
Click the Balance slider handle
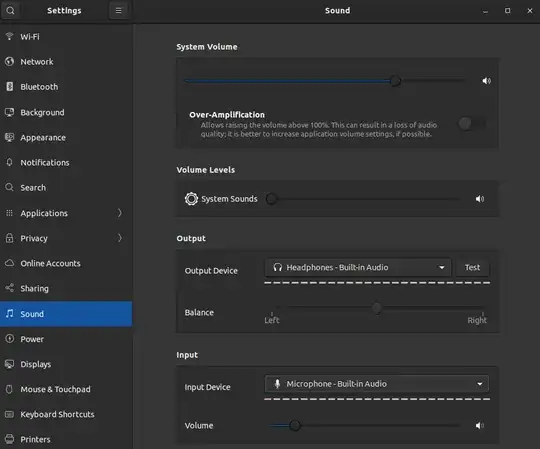[377, 308]
